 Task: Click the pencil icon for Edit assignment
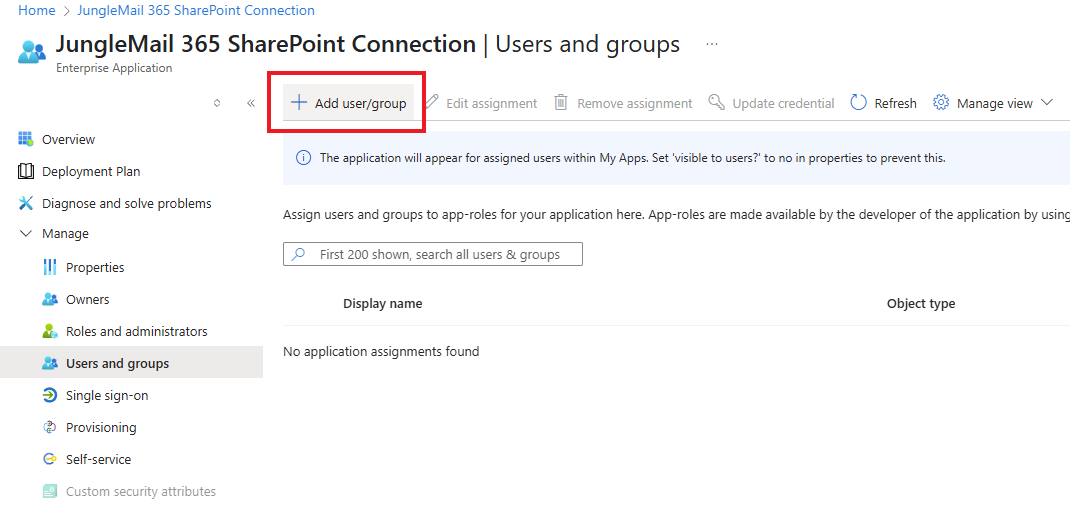coord(431,102)
